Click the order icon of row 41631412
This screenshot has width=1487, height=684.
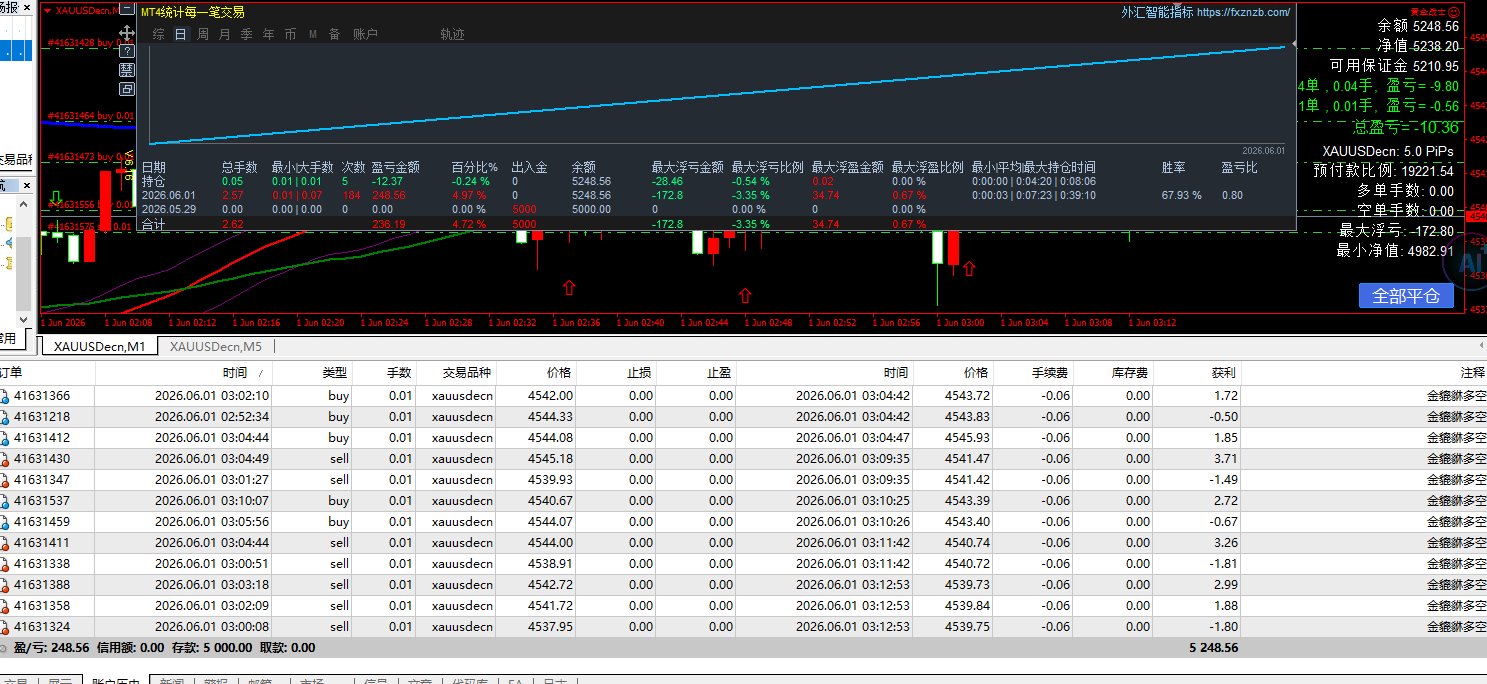(5, 438)
